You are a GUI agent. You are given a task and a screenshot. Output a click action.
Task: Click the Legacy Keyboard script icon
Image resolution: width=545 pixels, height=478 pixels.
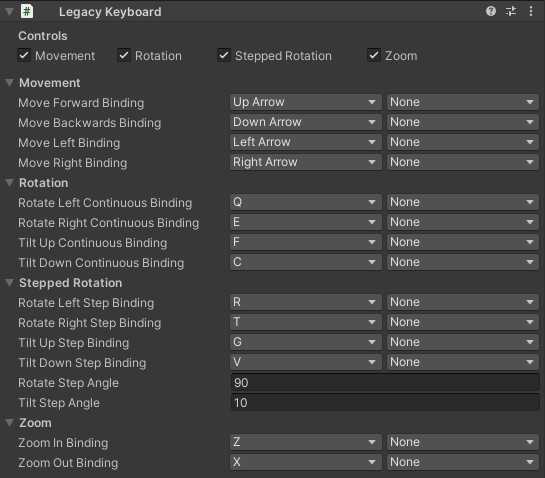(x=27, y=11)
